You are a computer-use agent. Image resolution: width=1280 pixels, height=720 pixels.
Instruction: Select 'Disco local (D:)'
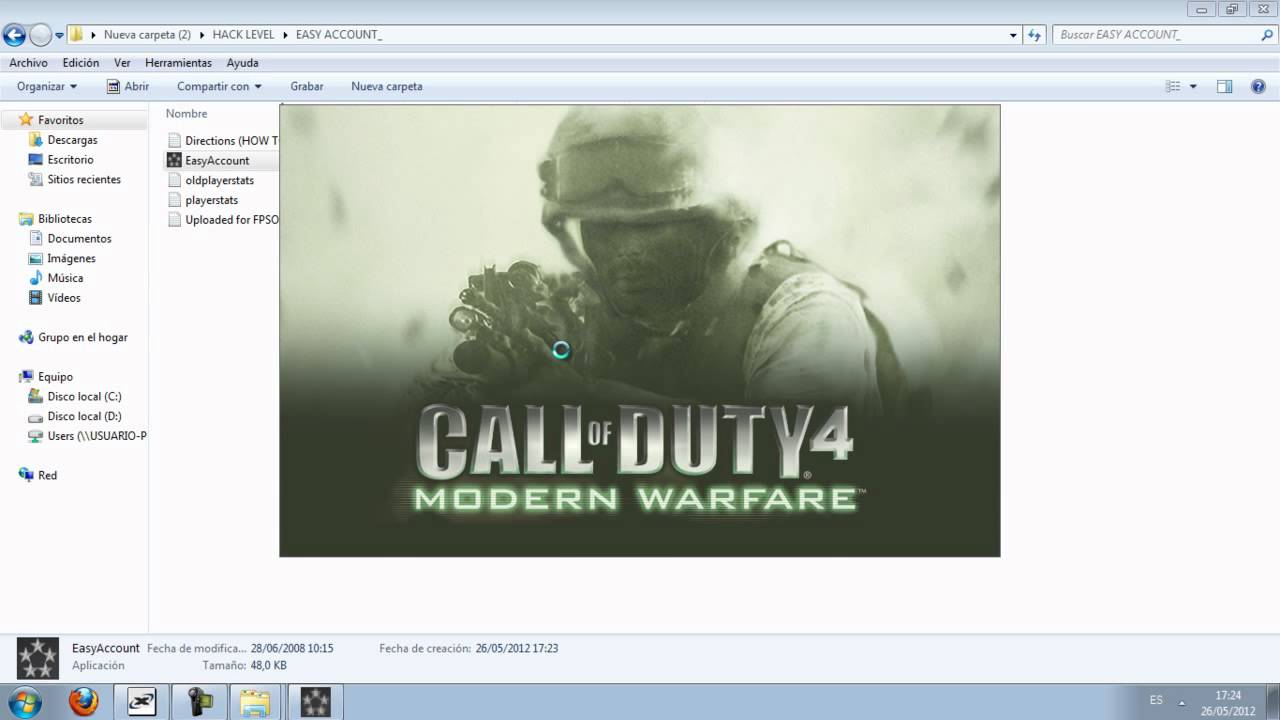pos(84,417)
